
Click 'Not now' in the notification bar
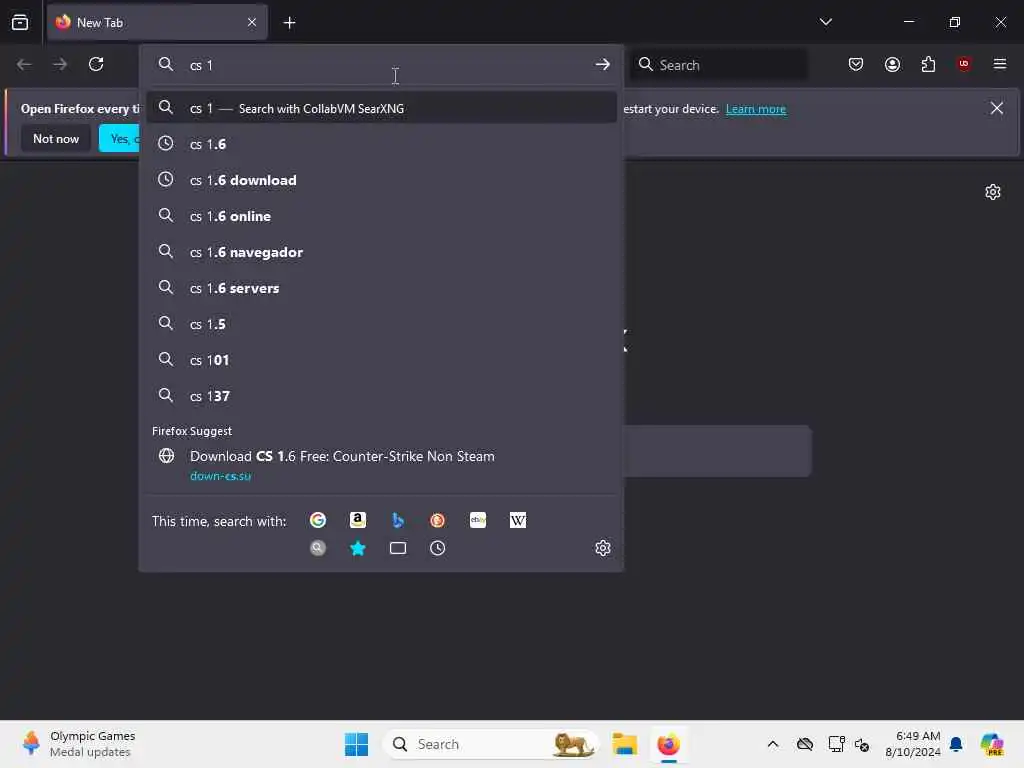[x=56, y=138]
